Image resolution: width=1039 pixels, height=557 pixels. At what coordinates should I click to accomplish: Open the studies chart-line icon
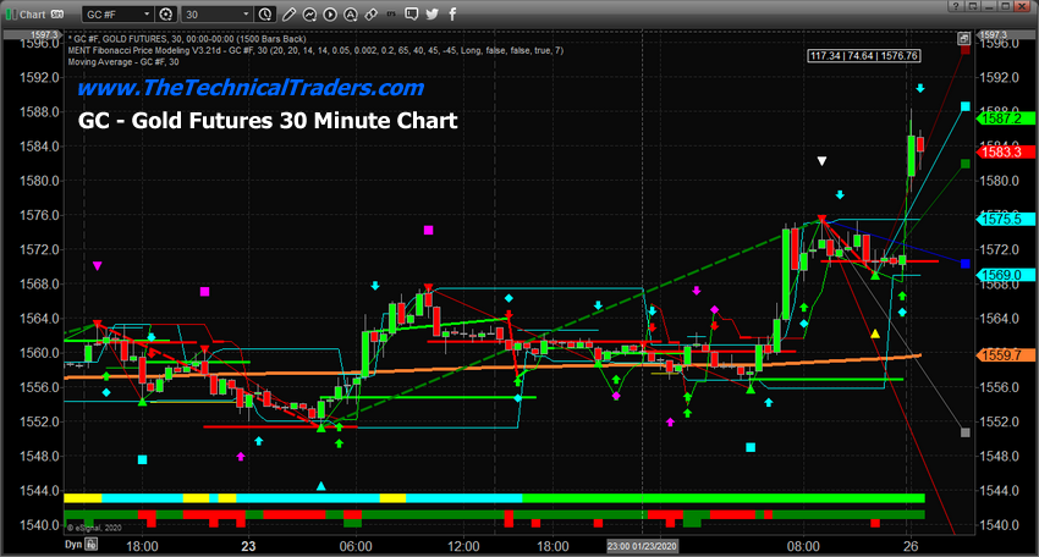[x=310, y=14]
